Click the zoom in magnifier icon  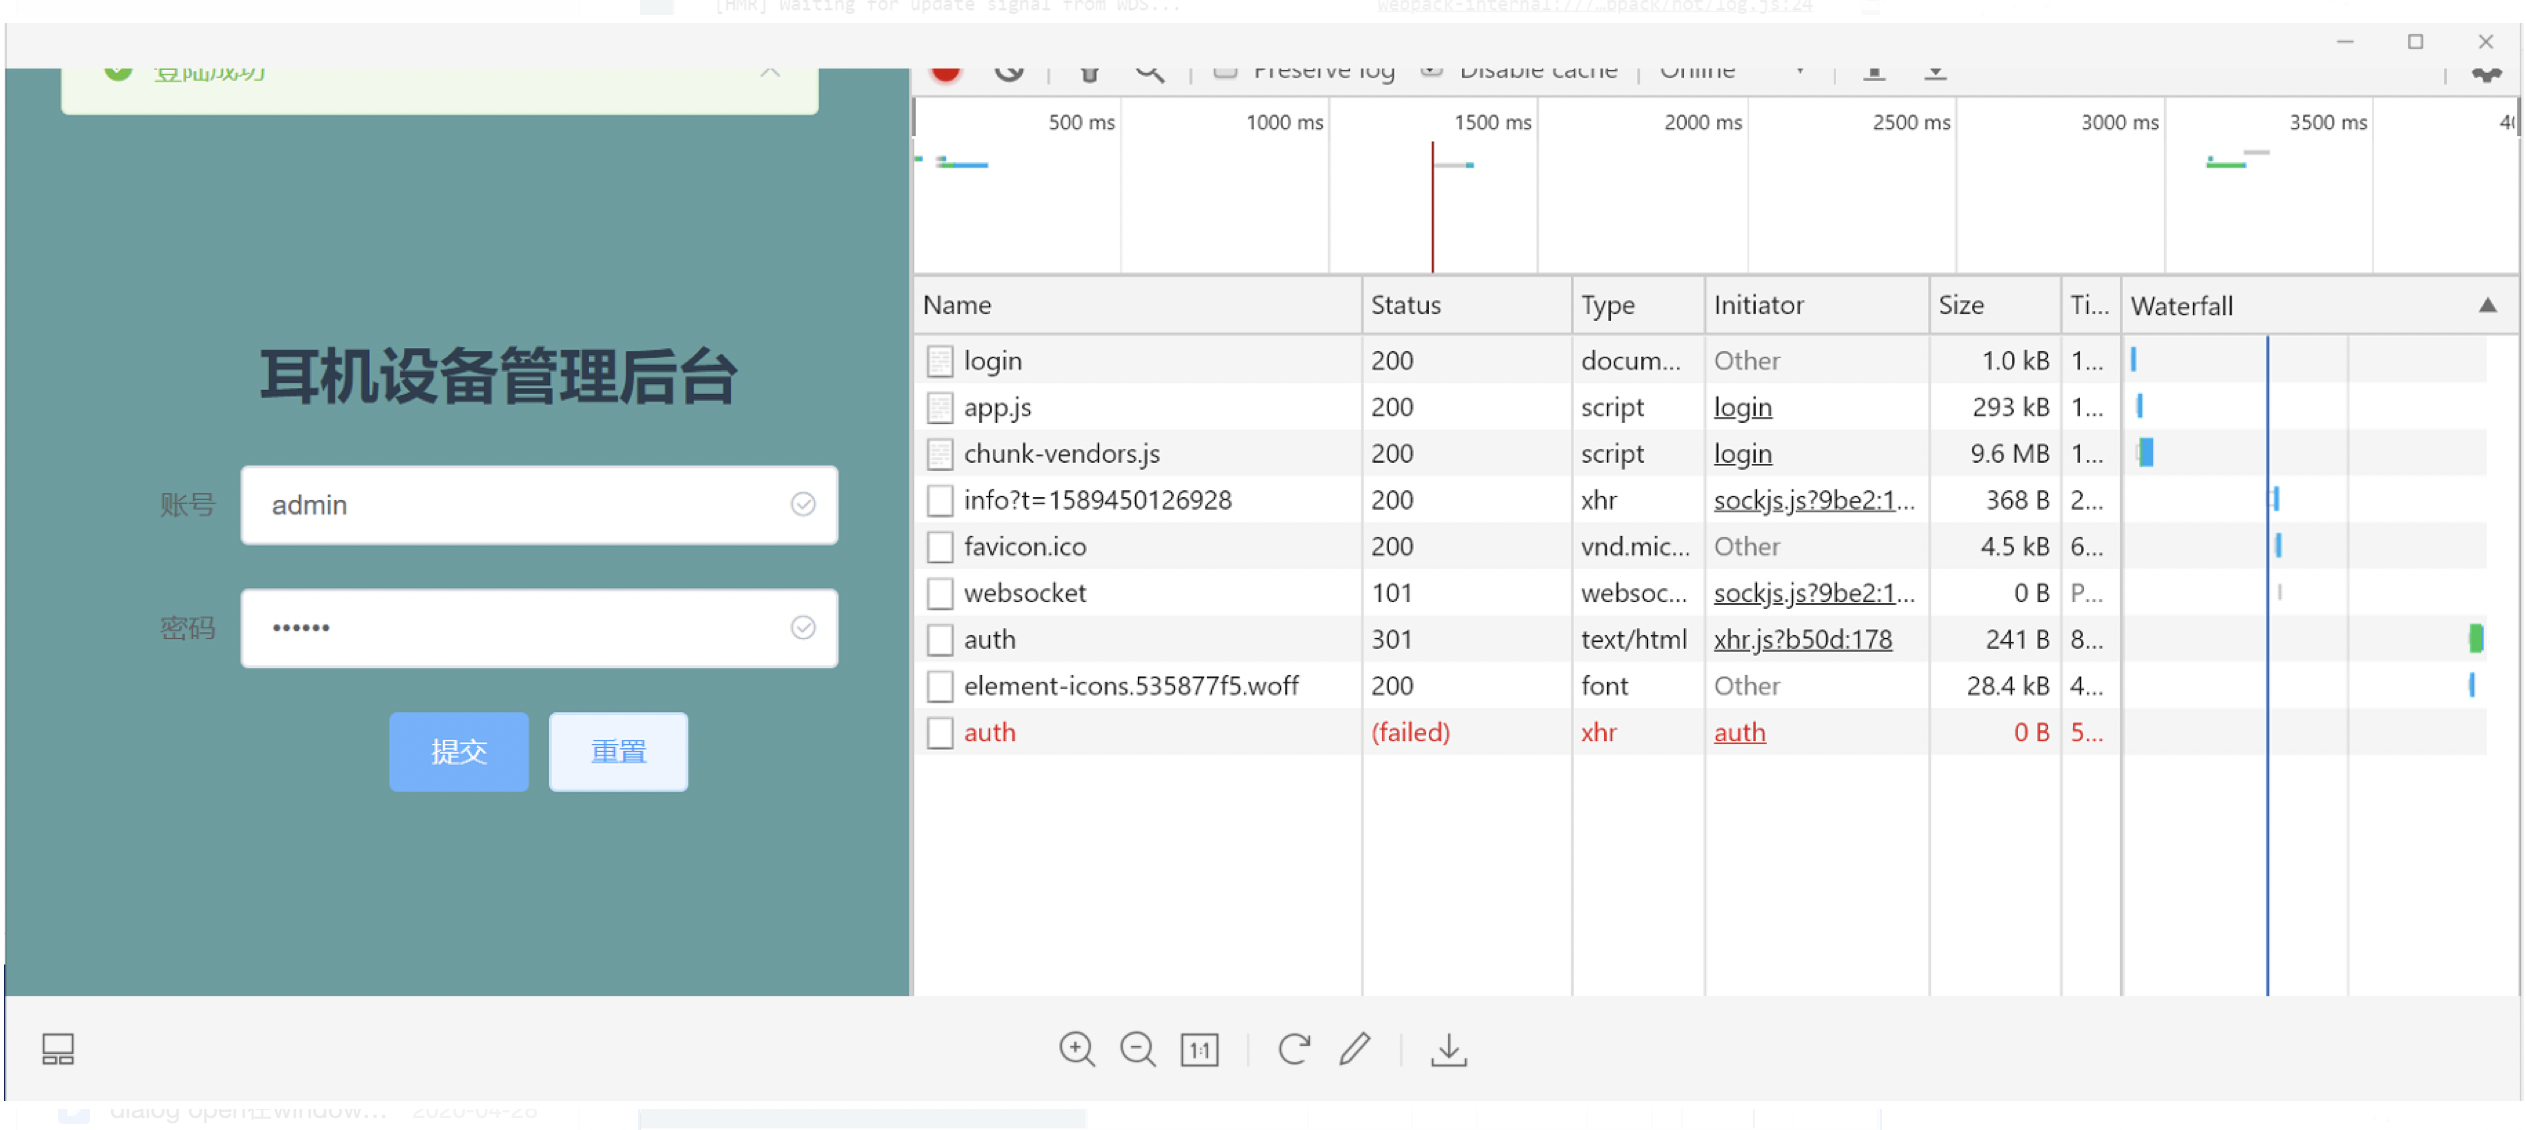[x=1076, y=1049]
